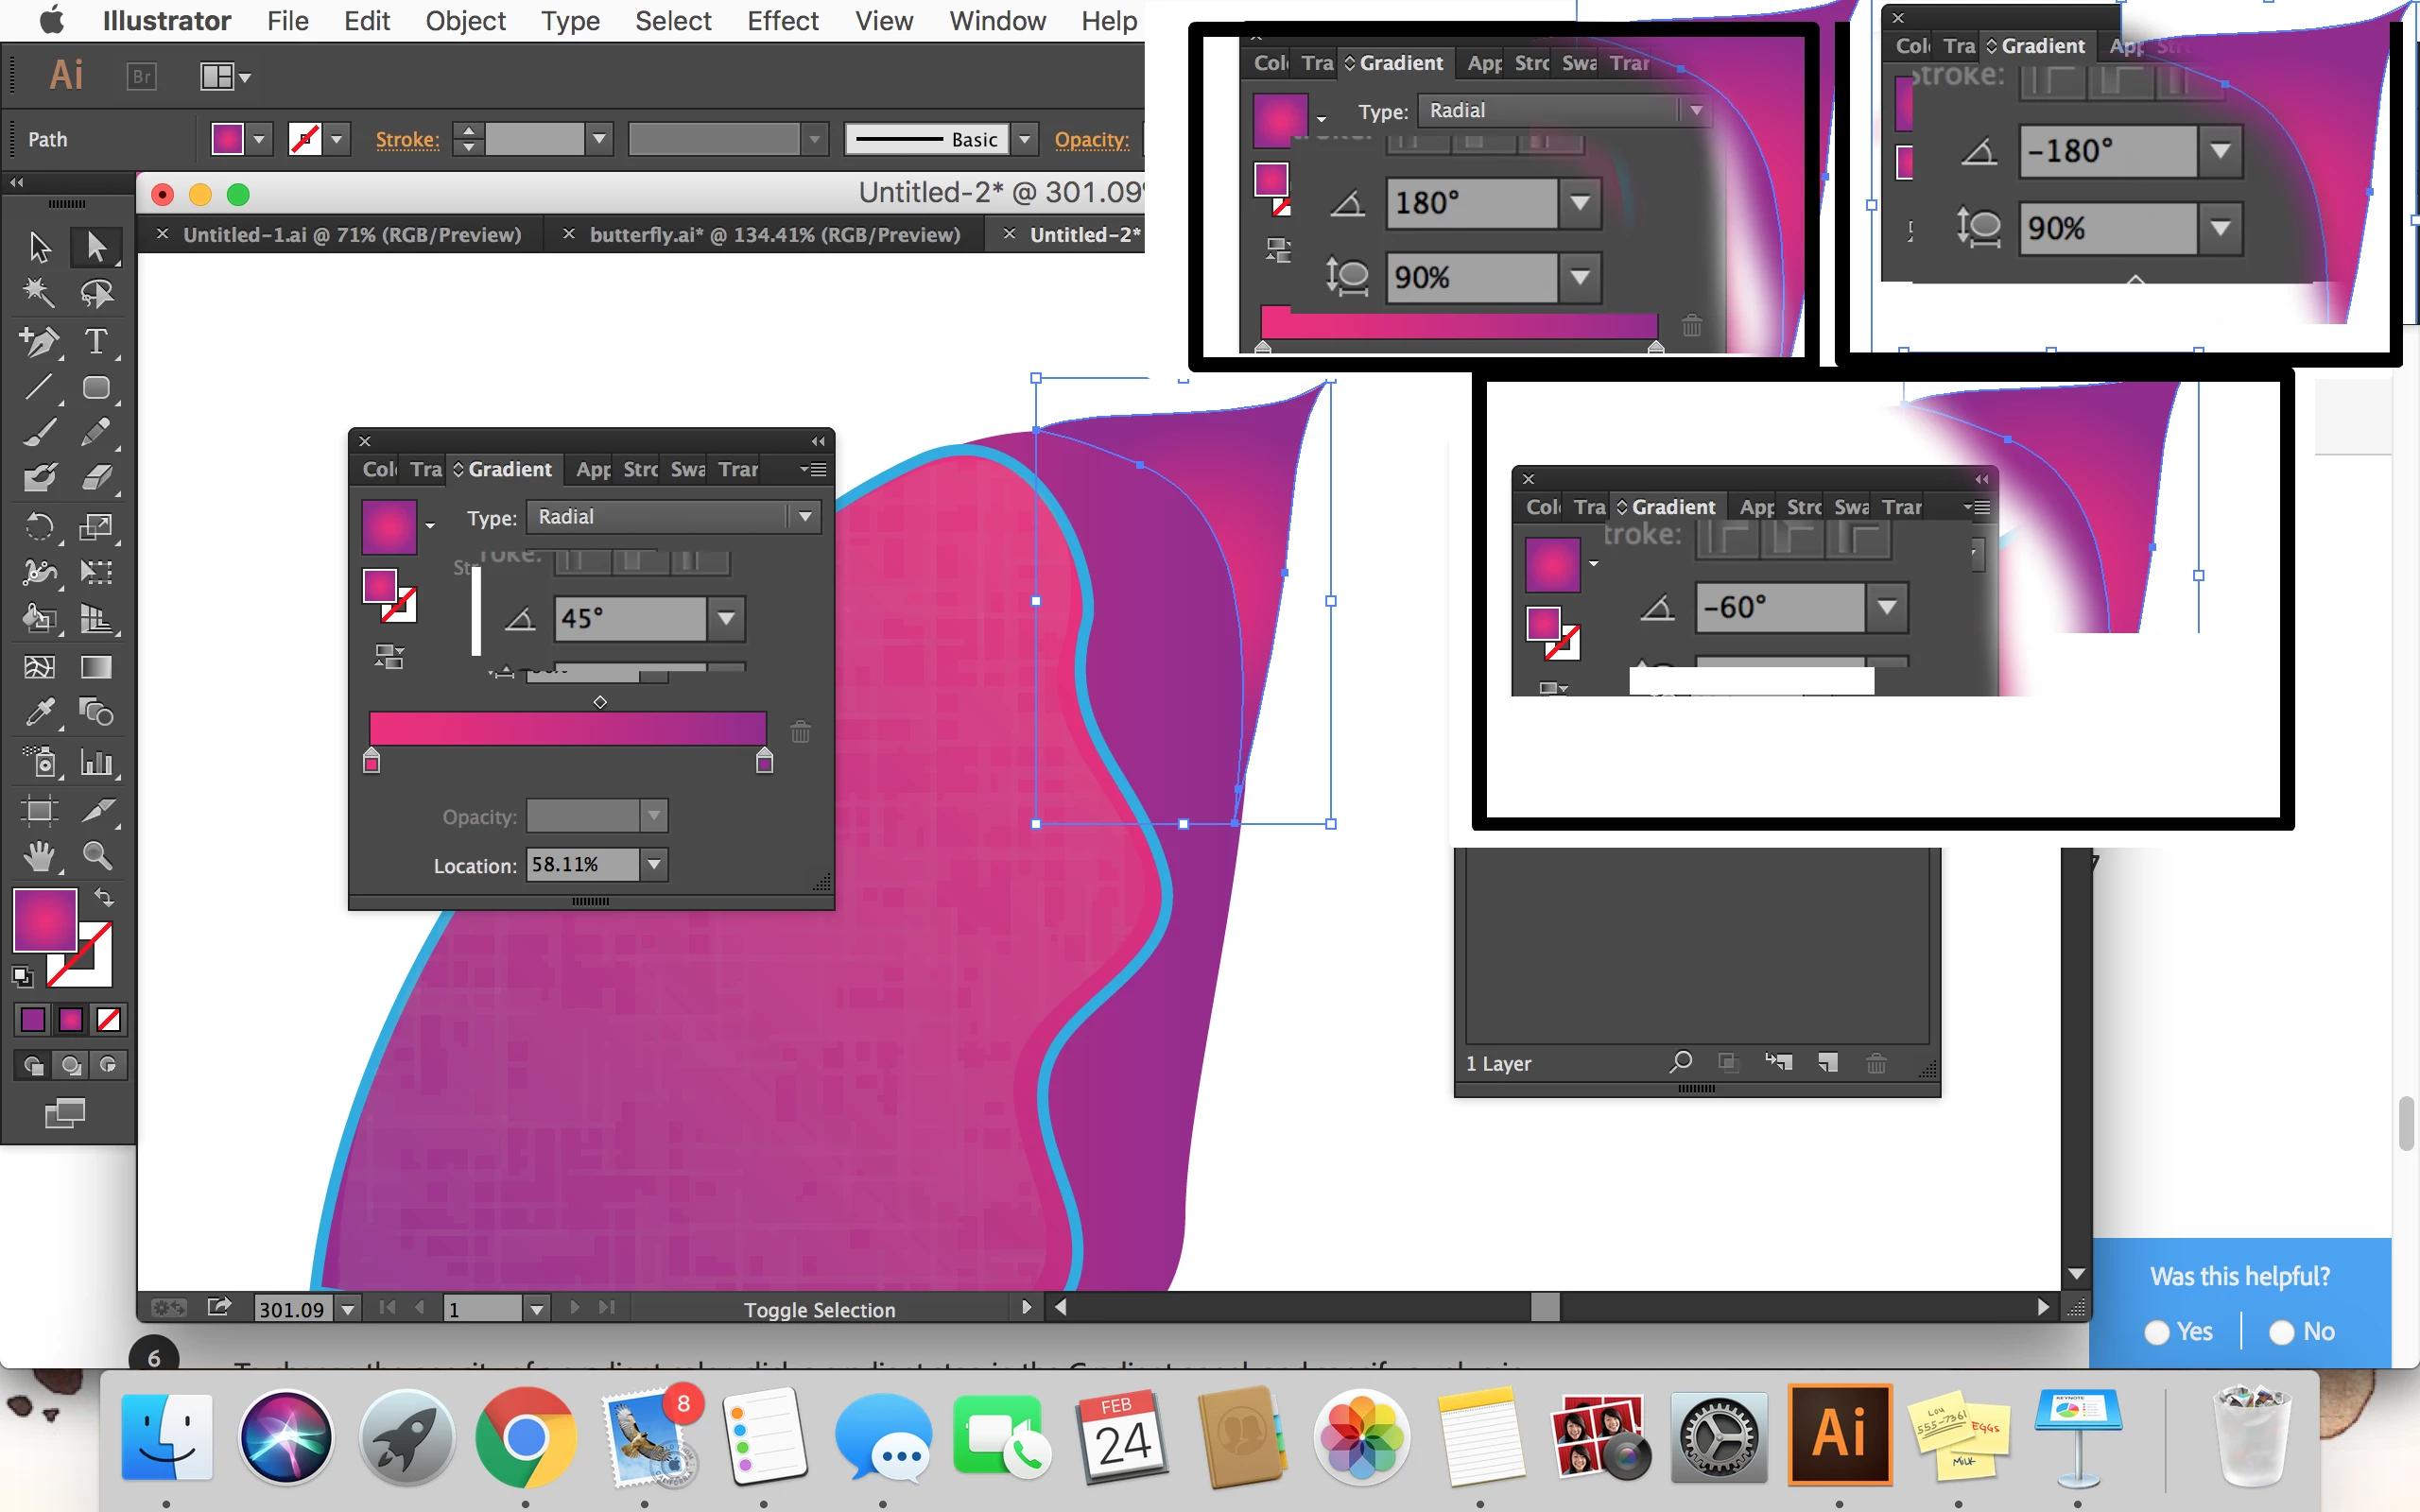
Task: Select the Type tool
Action: click(x=96, y=342)
